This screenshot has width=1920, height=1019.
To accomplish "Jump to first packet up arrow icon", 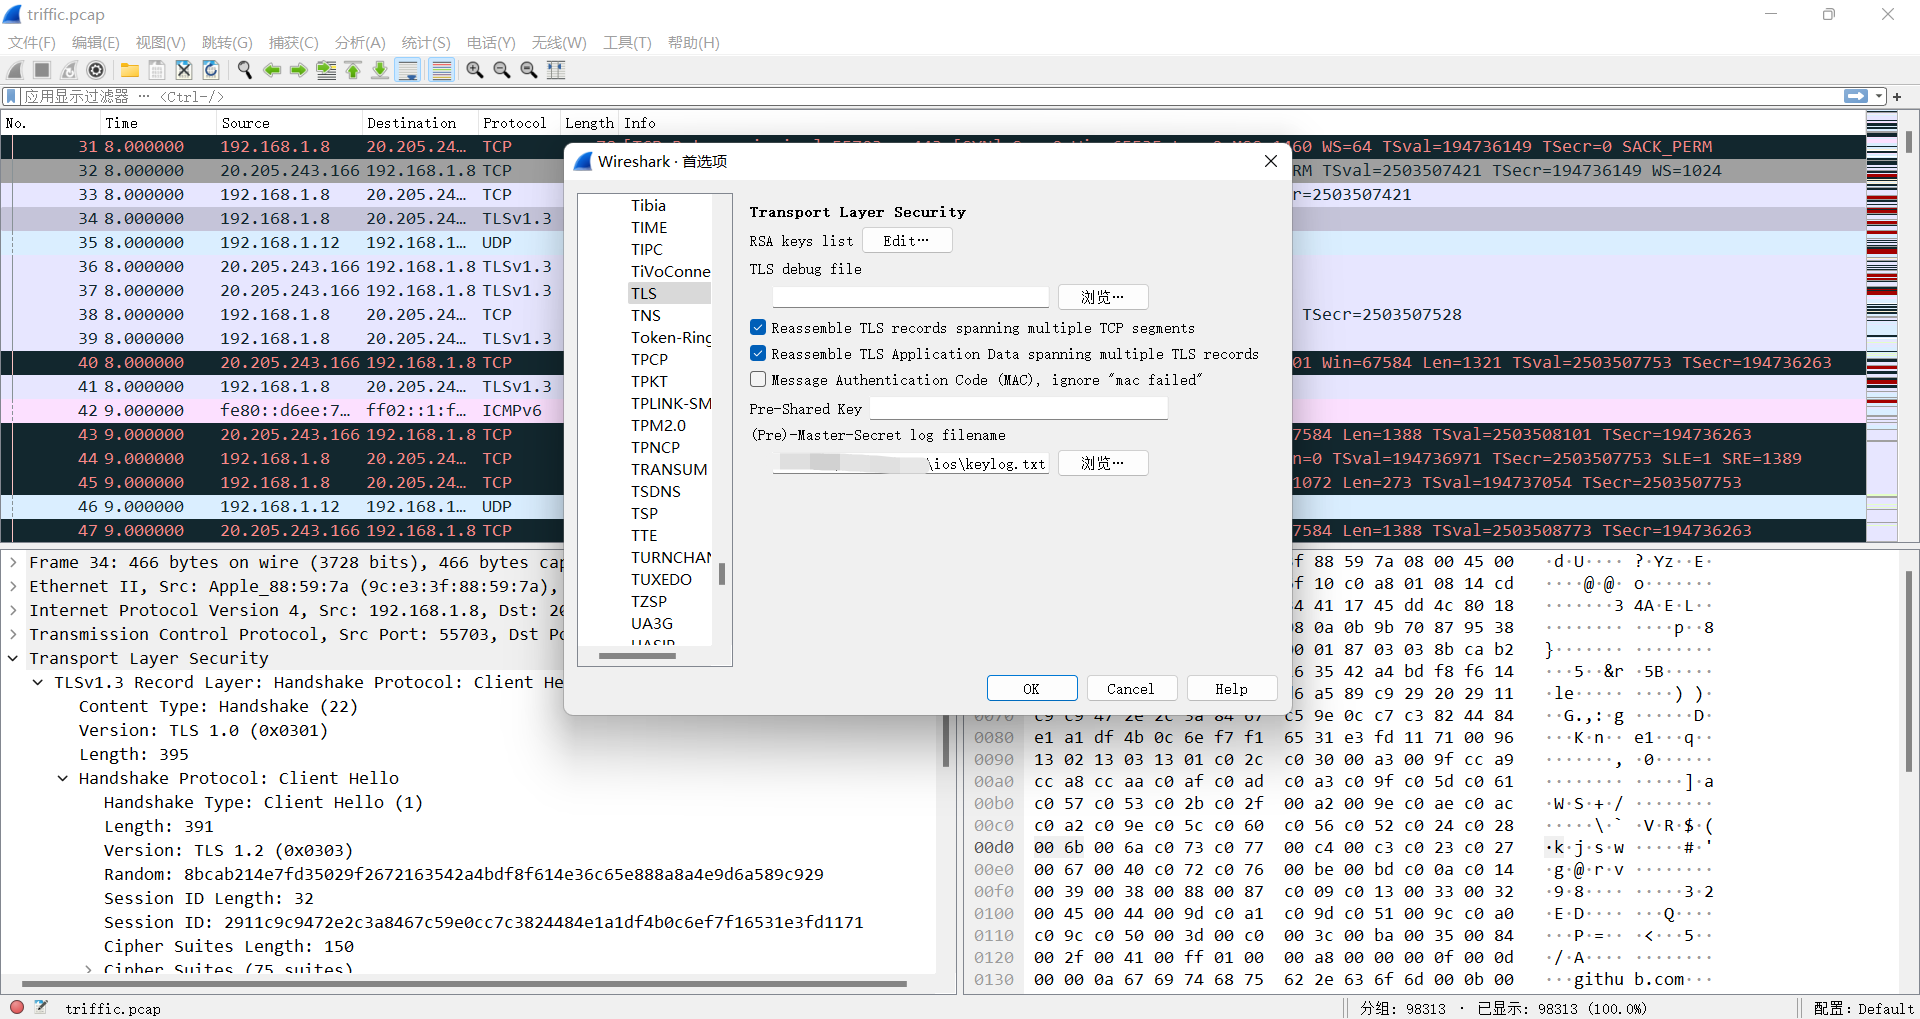I will pyautogui.click(x=353, y=70).
